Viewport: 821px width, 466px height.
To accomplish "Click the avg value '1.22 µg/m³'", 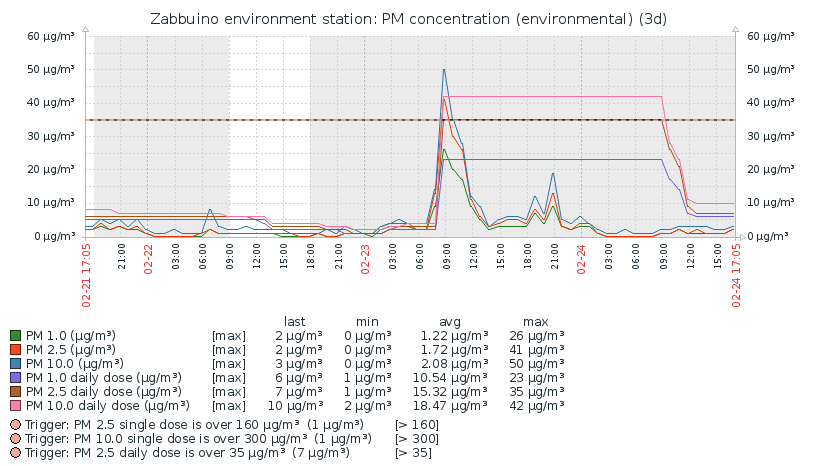I will click(454, 336).
